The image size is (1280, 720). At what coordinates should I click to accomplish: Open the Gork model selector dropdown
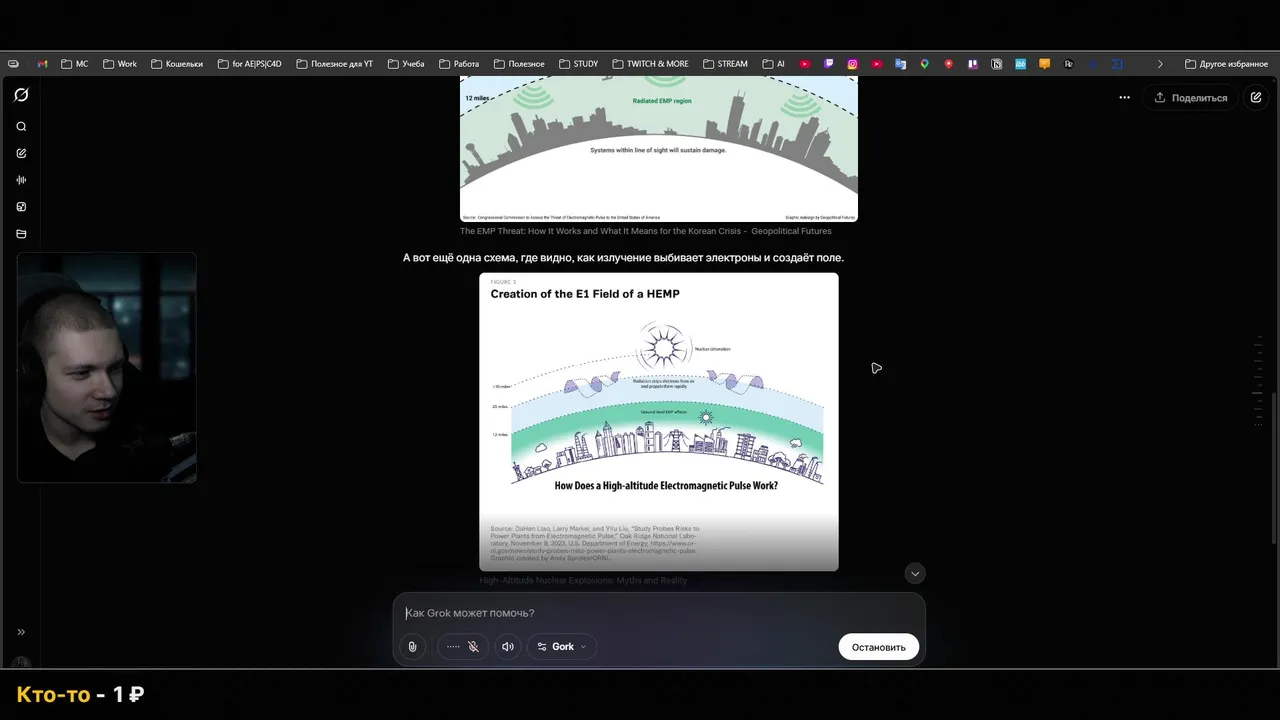562,647
